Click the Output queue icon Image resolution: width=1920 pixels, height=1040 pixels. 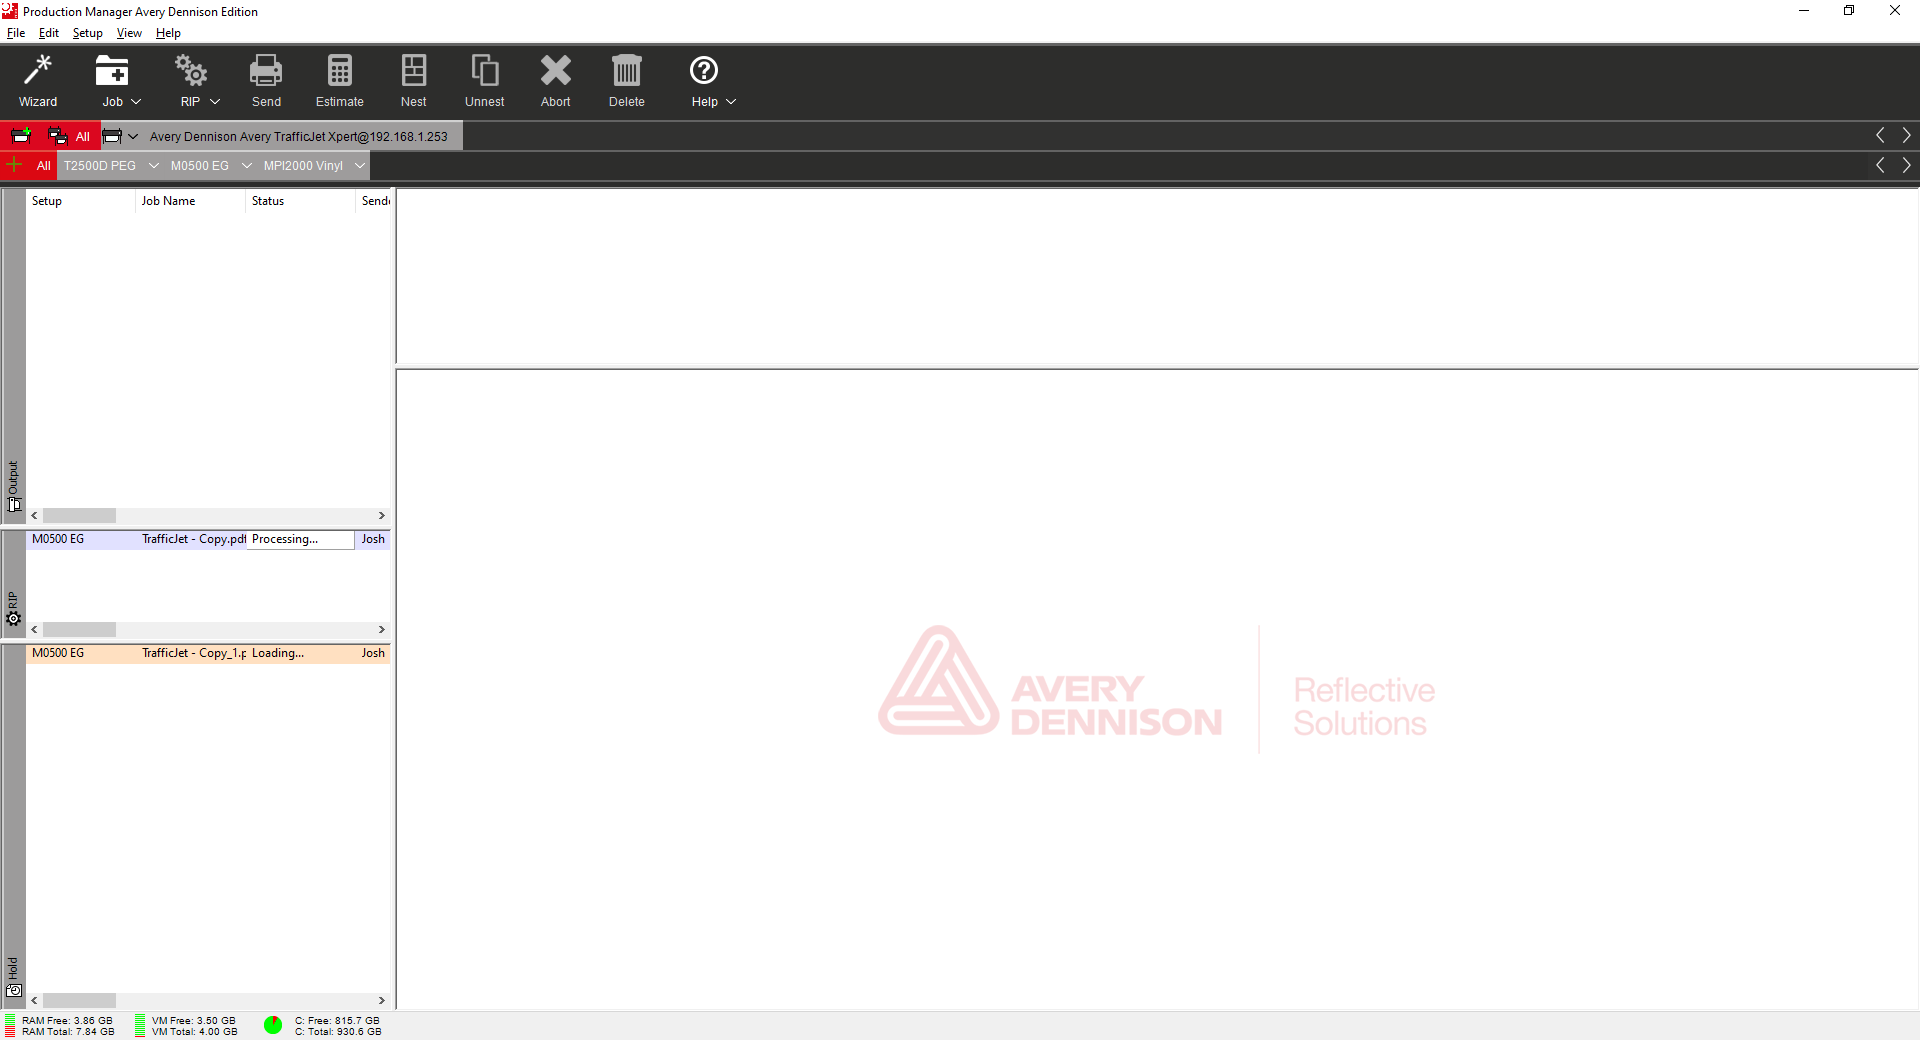tap(14, 505)
